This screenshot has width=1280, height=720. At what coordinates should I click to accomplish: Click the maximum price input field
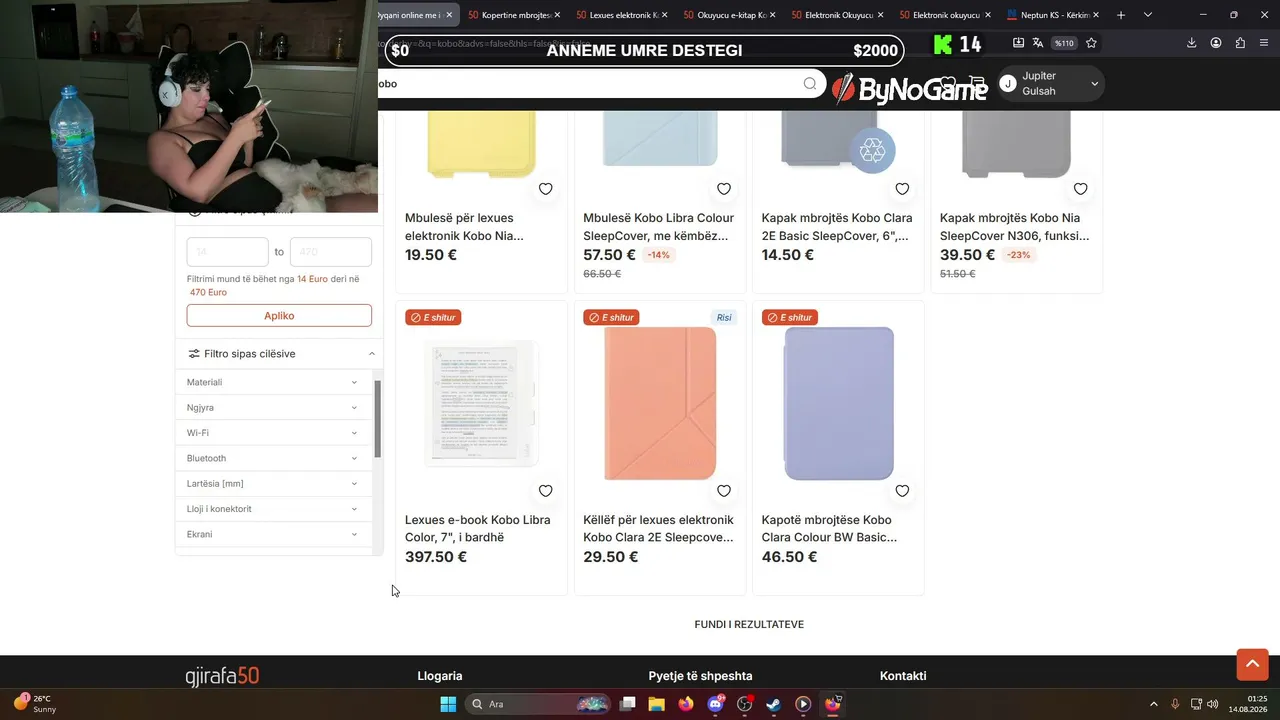coord(331,252)
